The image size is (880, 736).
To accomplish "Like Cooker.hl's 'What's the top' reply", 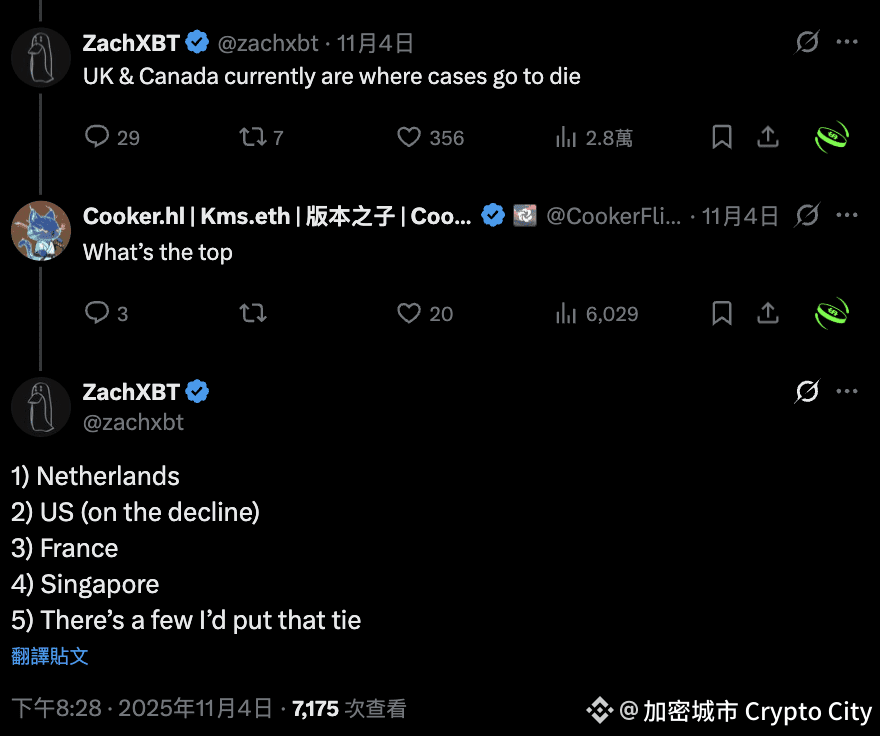I will click(x=408, y=313).
